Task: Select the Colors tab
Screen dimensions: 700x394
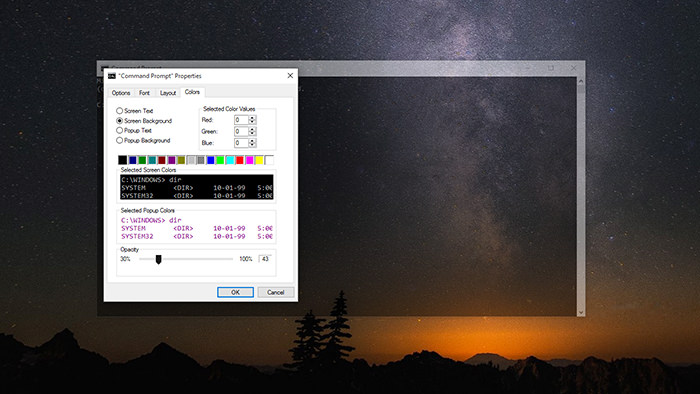Action: point(192,92)
